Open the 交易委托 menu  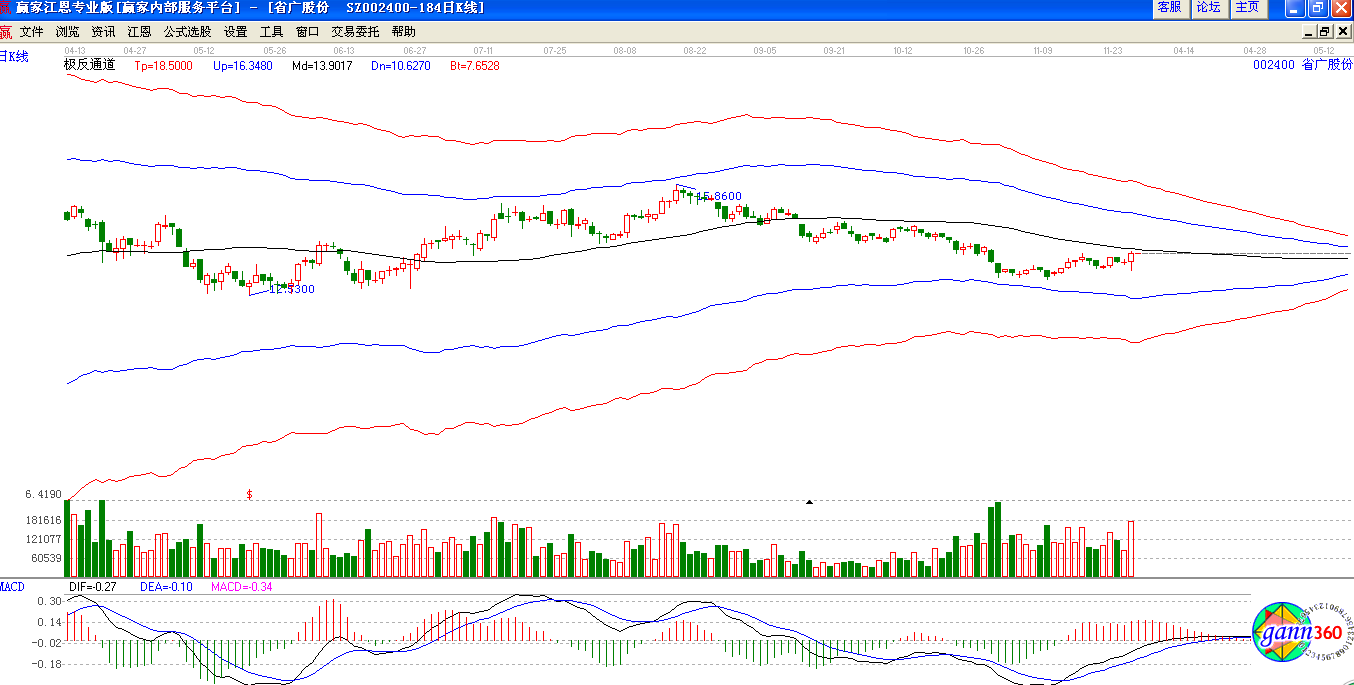(356, 32)
